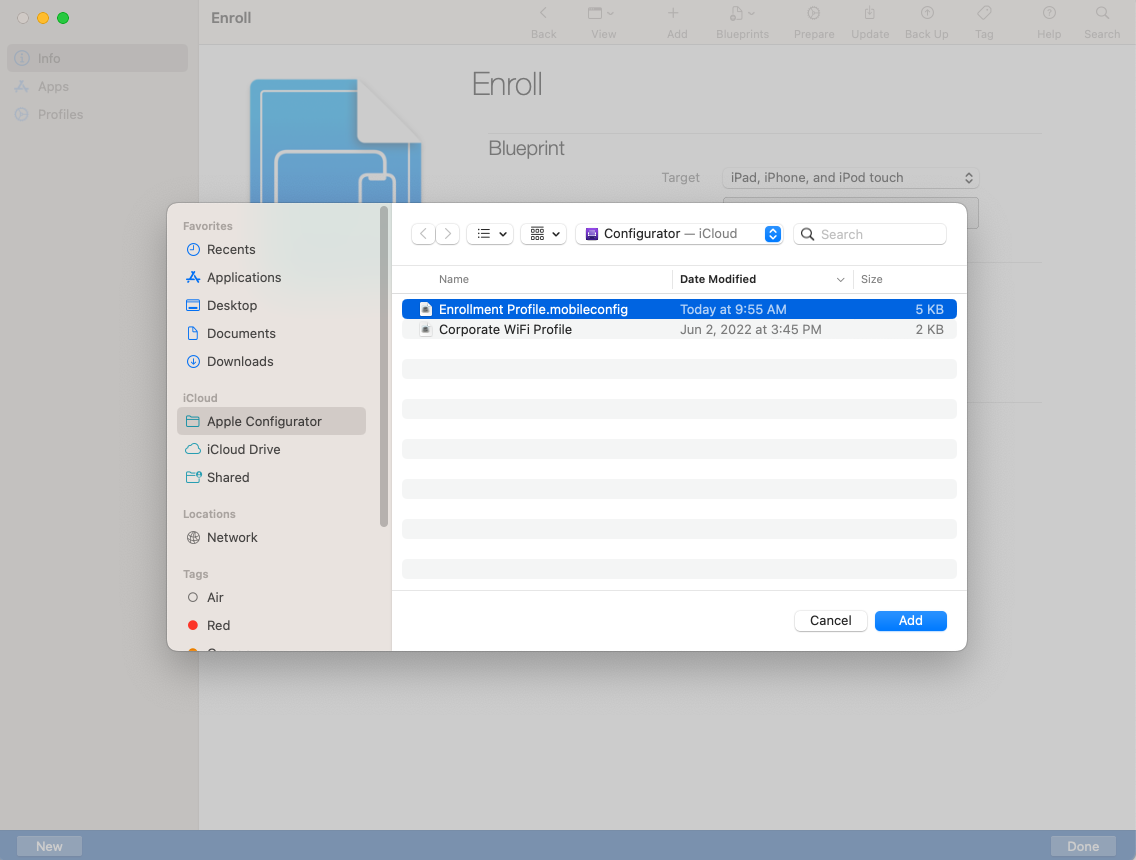The height and width of the screenshot is (860, 1136).
Task: Click Prepare icon in Enroll toolbar
Action: tap(814, 13)
